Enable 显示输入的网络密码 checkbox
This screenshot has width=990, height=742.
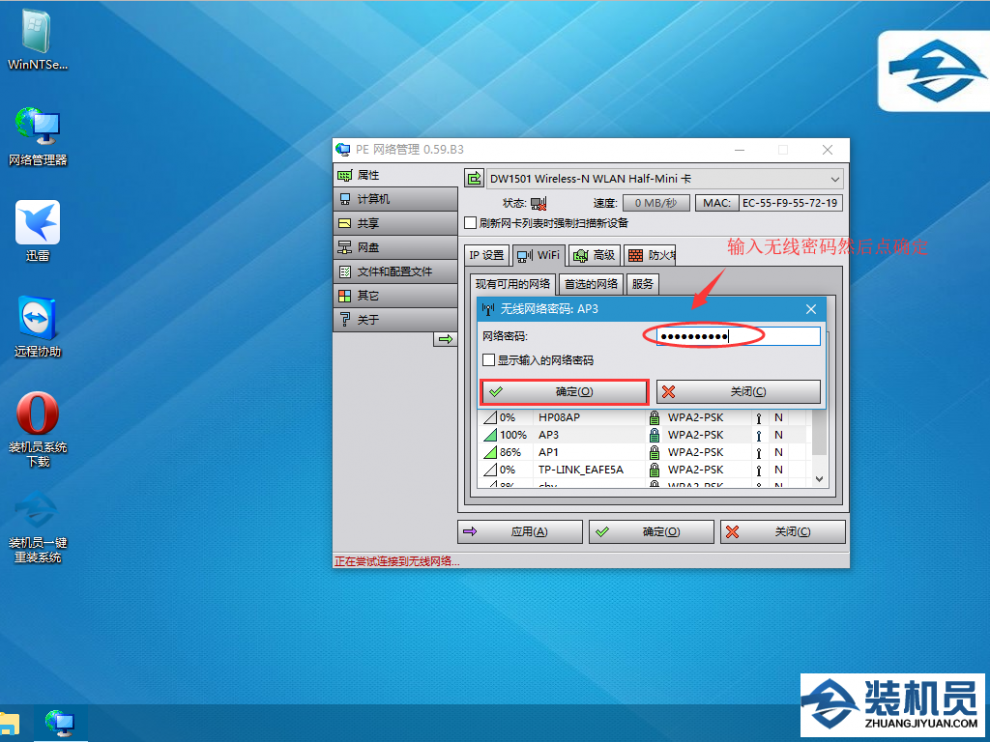[488, 360]
